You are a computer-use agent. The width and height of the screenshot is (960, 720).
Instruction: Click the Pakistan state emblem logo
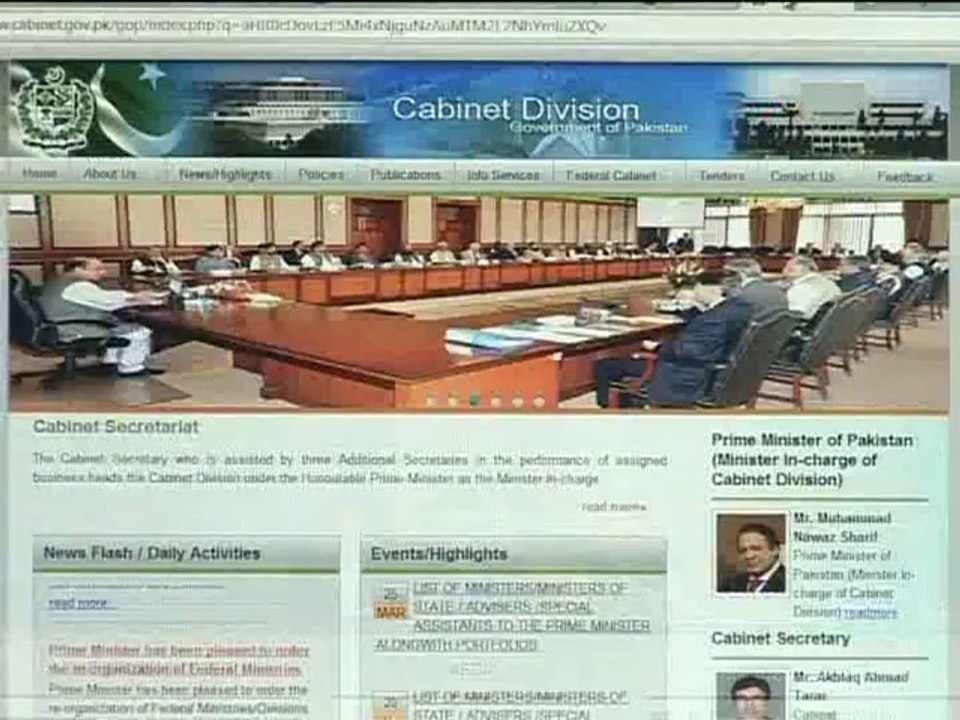point(54,110)
